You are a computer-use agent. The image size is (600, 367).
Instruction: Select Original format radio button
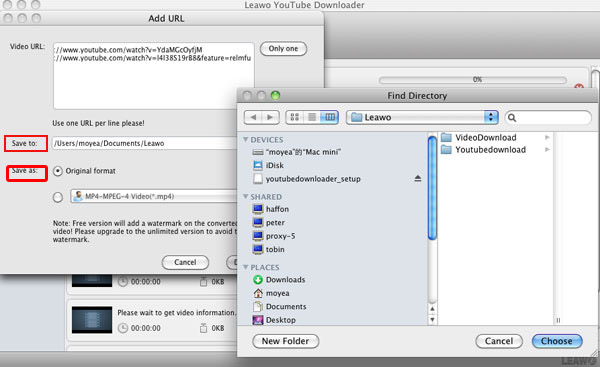pyautogui.click(x=58, y=171)
